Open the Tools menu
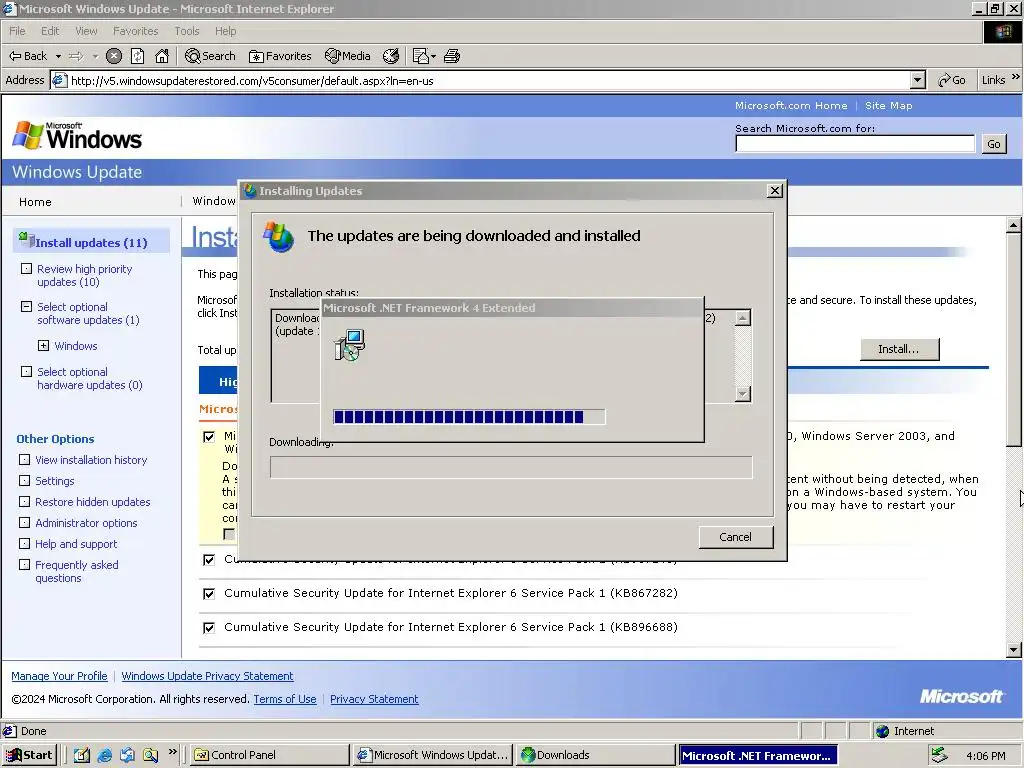The image size is (1024, 768). coord(186,31)
